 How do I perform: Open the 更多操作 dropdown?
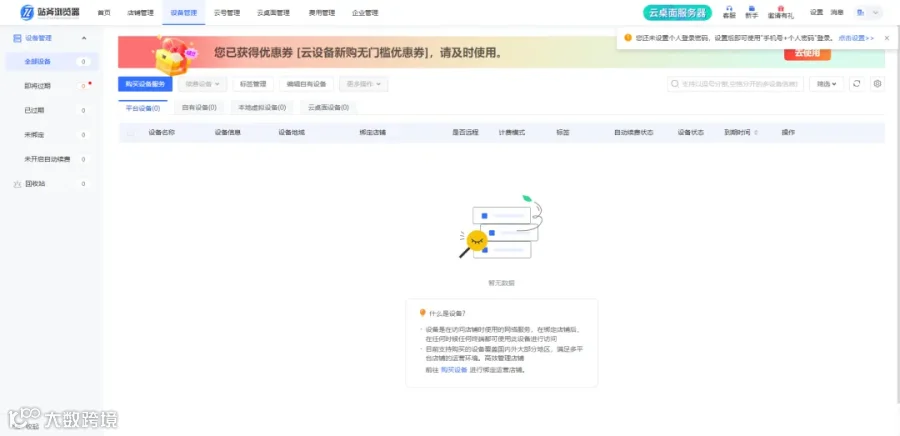point(364,84)
